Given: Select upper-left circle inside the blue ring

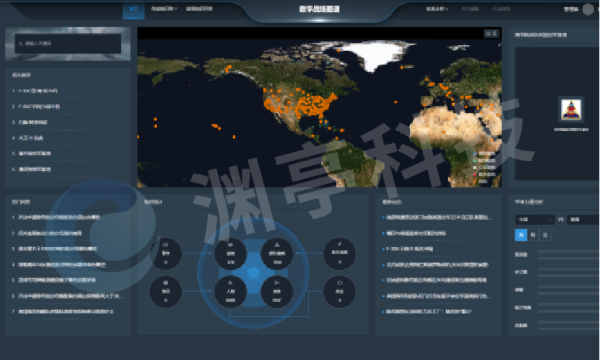Looking at the screenshot, I should [x=230, y=253].
